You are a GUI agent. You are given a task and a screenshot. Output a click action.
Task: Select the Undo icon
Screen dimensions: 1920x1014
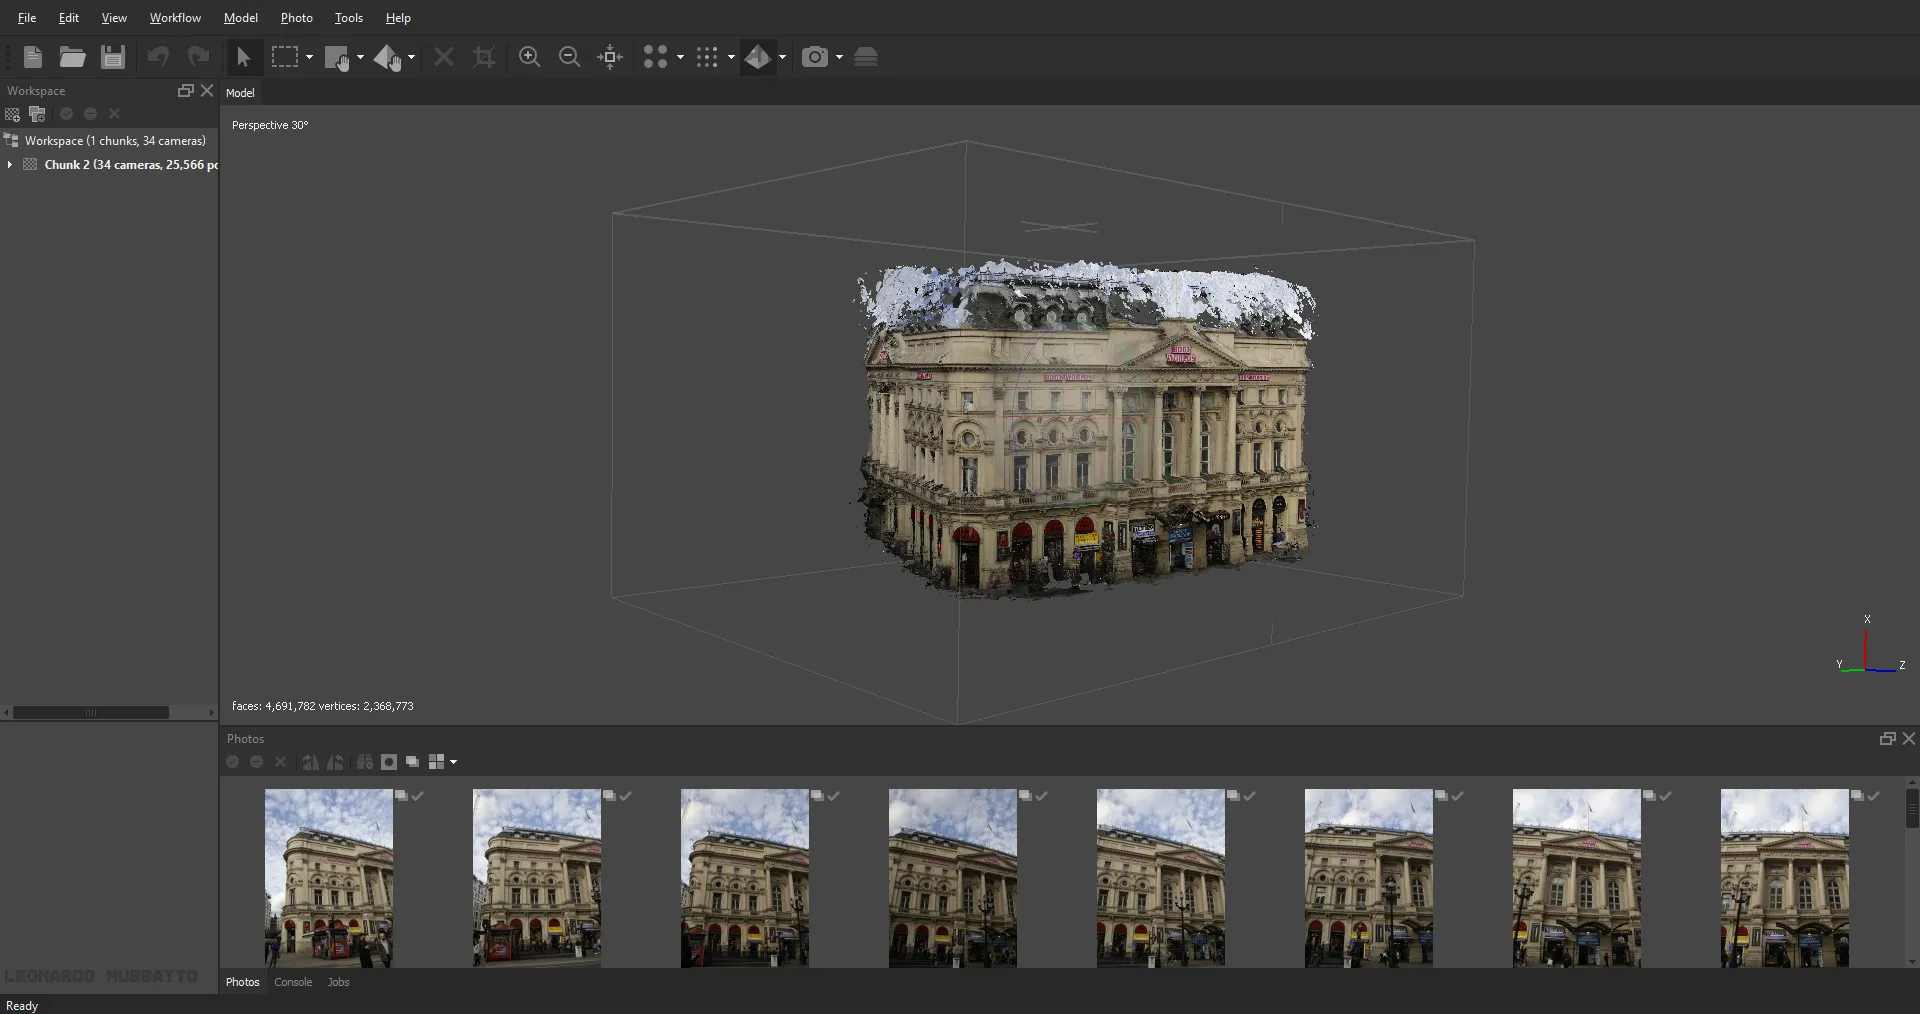tap(157, 57)
